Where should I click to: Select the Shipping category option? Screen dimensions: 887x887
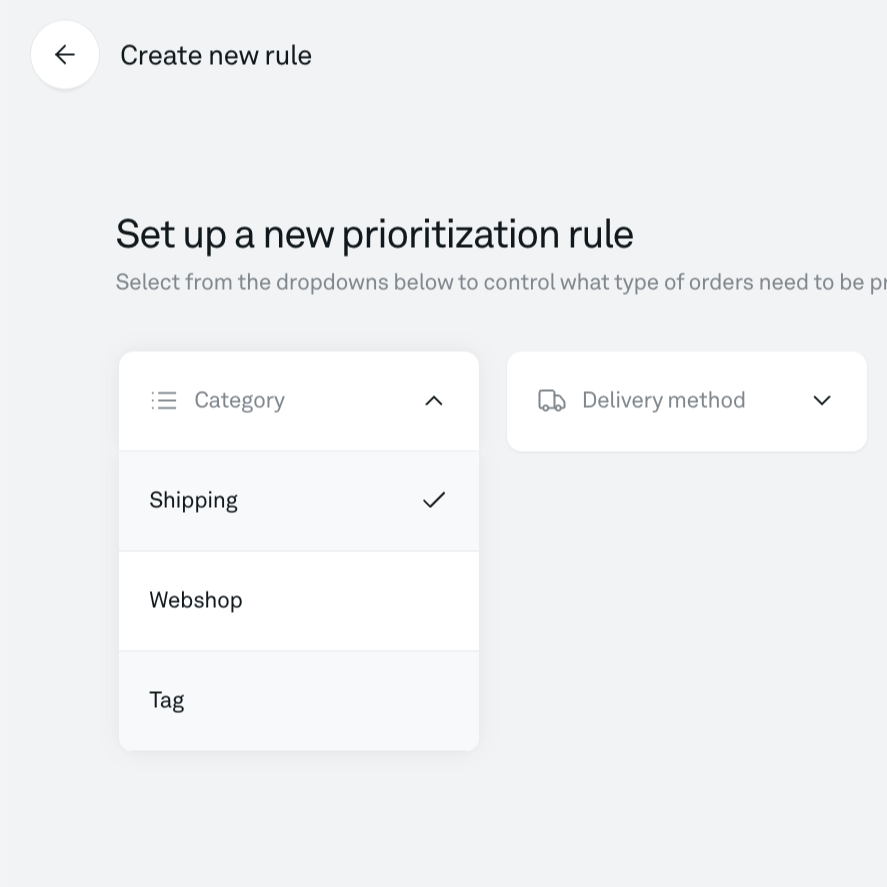(x=299, y=501)
